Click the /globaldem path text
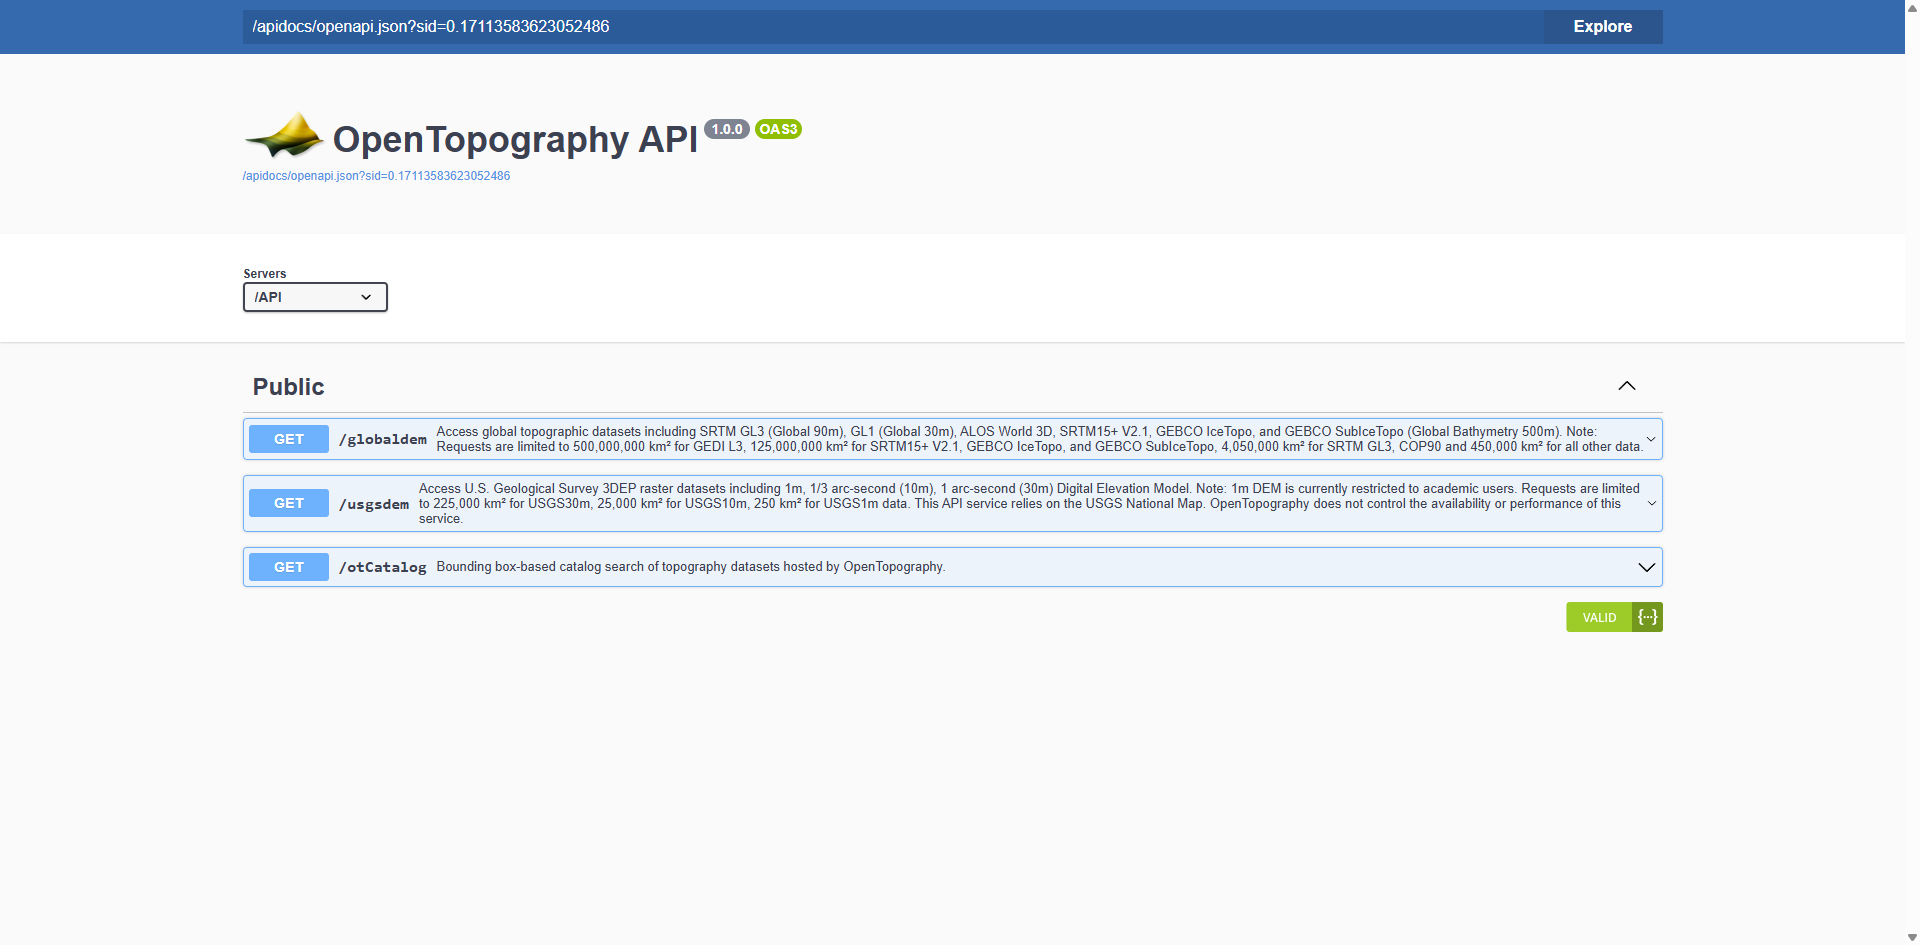The width and height of the screenshot is (1920, 945). tap(383, 439)
